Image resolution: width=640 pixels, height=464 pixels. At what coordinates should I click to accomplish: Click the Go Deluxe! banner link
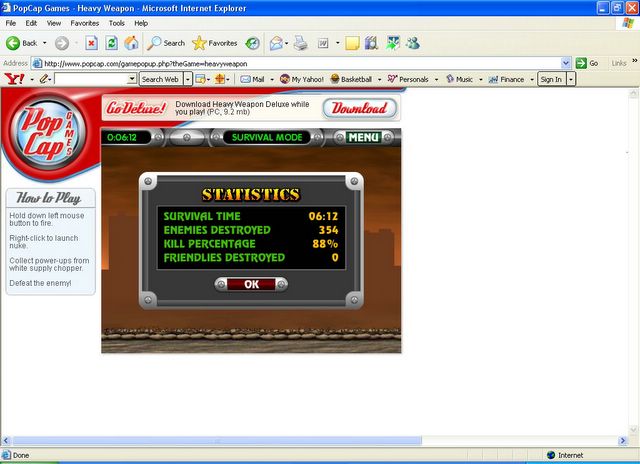[x=136, y=108]
